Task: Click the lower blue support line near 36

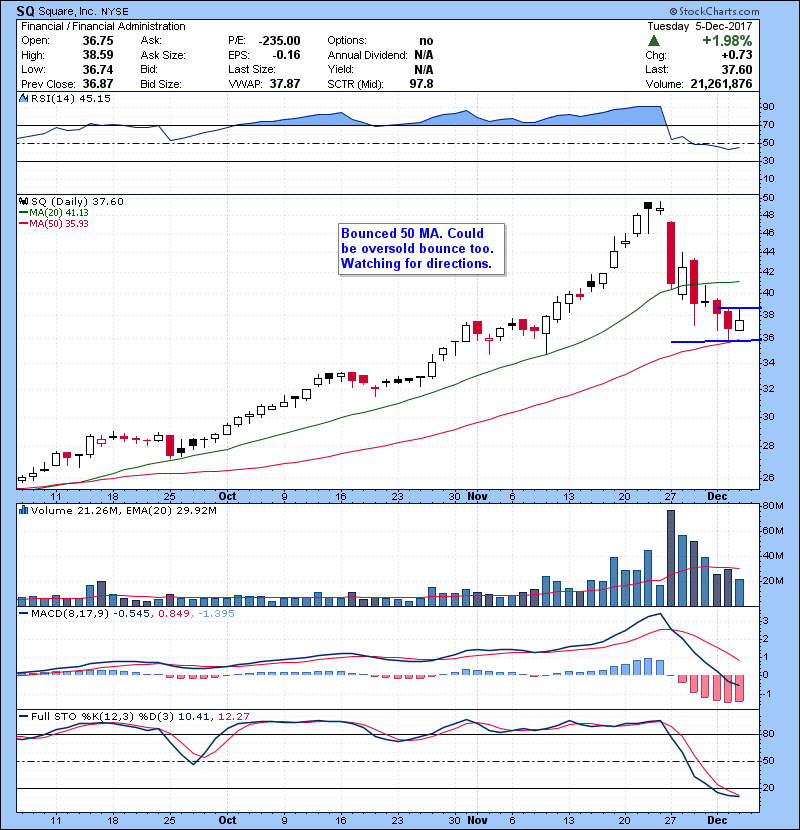Action: tap(716, 341)
